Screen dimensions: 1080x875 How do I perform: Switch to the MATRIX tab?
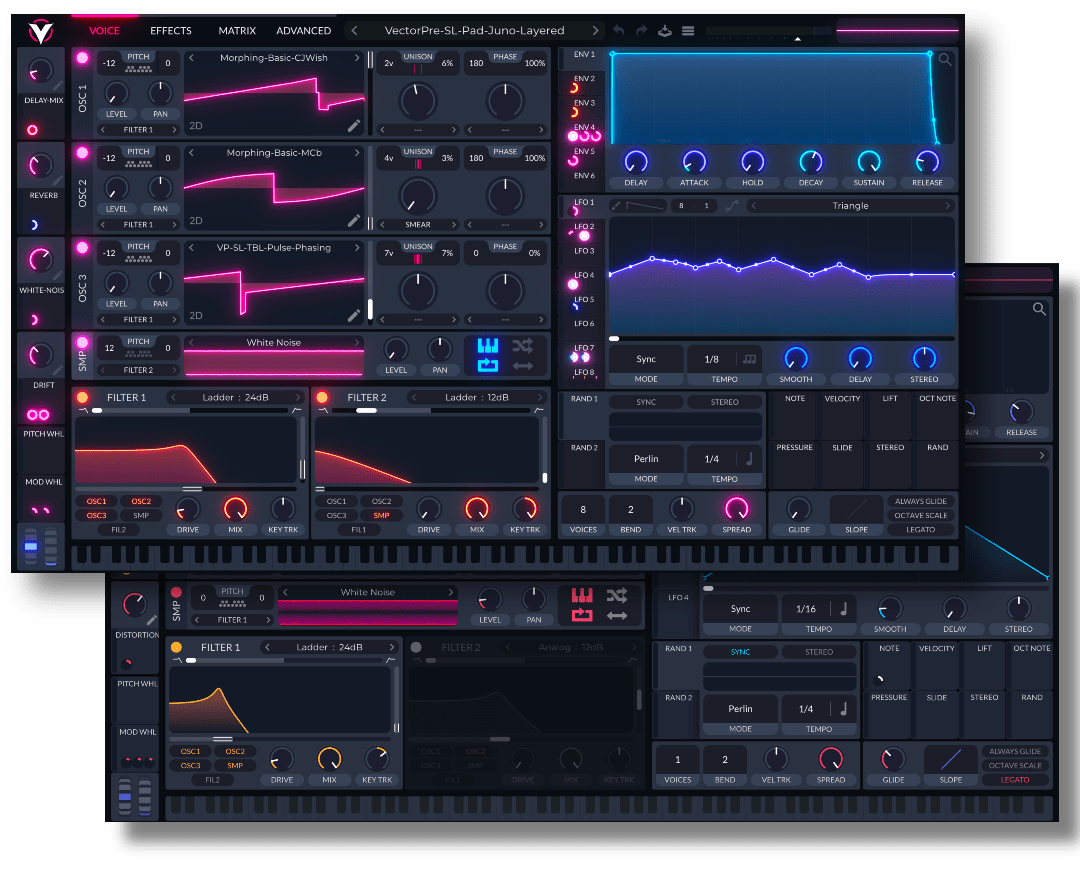[x=237, y=31]
